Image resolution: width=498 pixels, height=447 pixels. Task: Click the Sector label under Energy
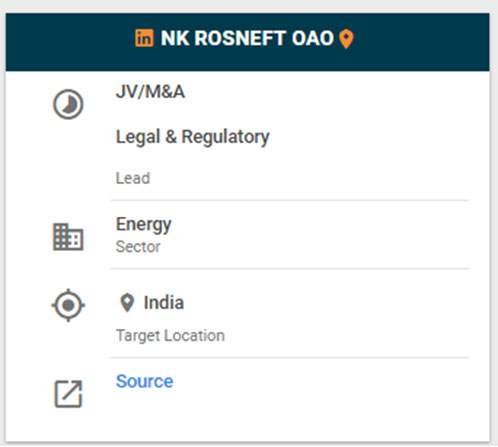(138, 247)
